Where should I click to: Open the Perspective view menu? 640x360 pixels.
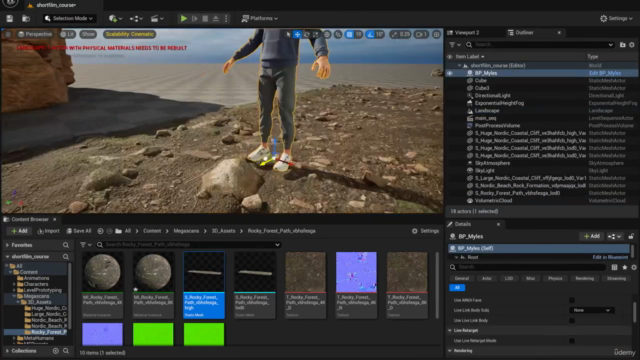35,34
